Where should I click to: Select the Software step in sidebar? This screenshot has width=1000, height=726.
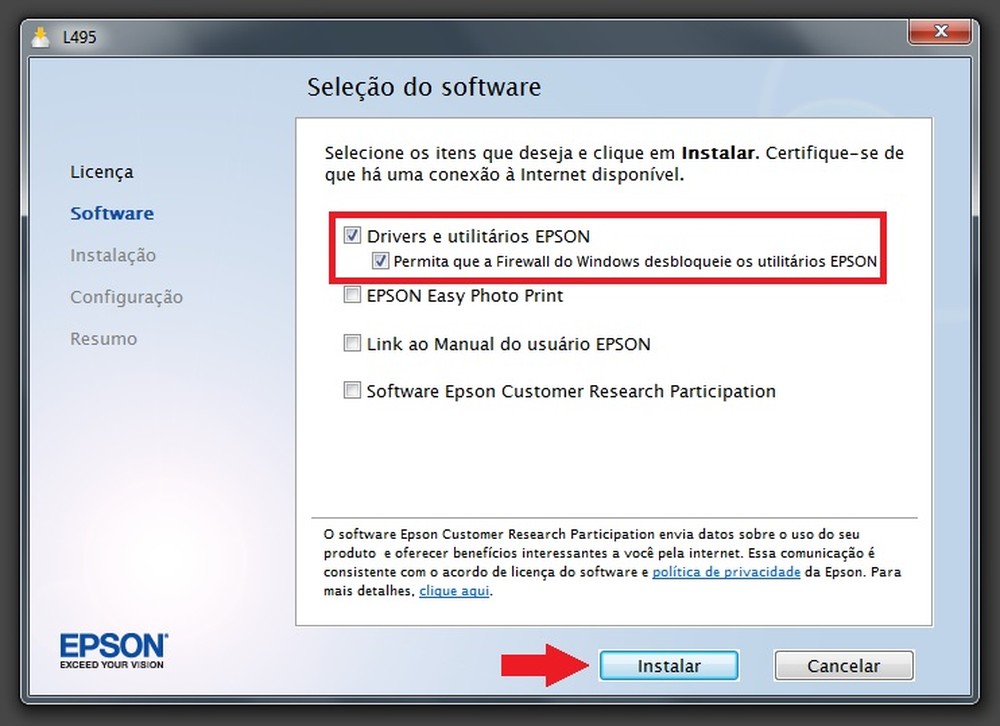112,213
